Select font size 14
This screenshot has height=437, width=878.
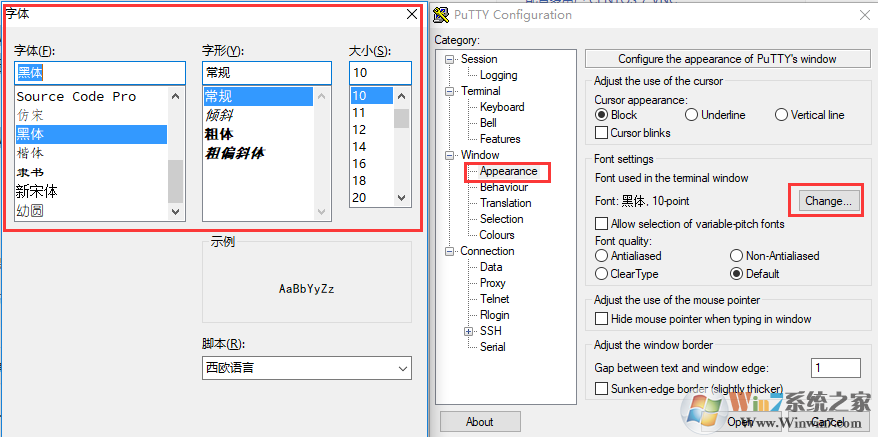coord(372,147)
